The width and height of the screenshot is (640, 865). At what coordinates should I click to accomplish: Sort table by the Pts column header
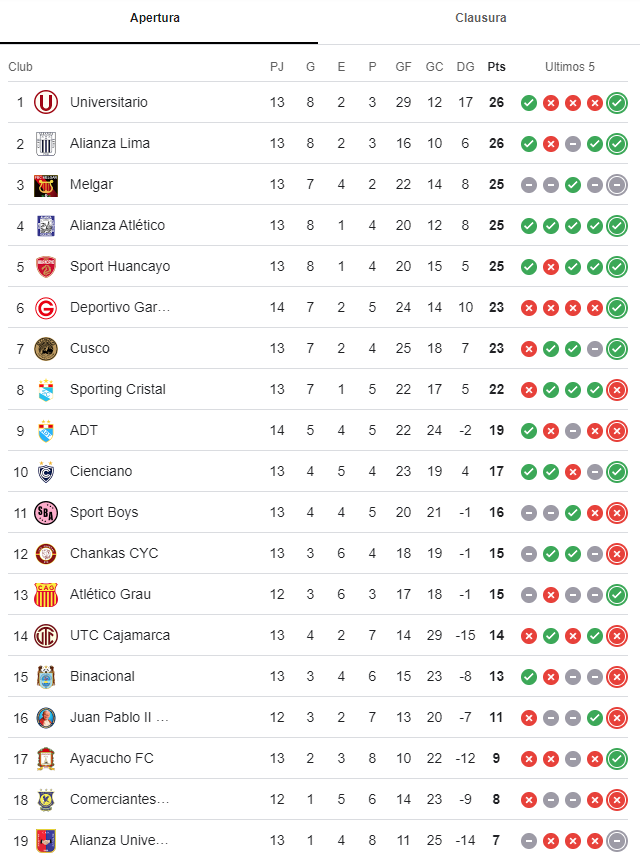pyautogui.click(x=496, y=67)
